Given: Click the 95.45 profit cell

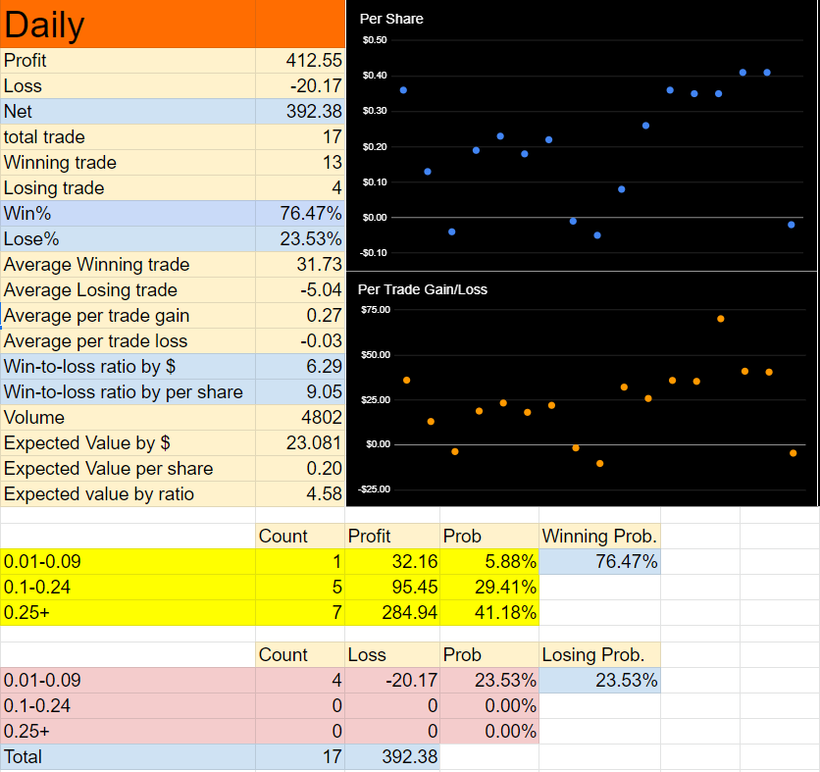Looking at the screenshot, I should (x=391, y=587).
